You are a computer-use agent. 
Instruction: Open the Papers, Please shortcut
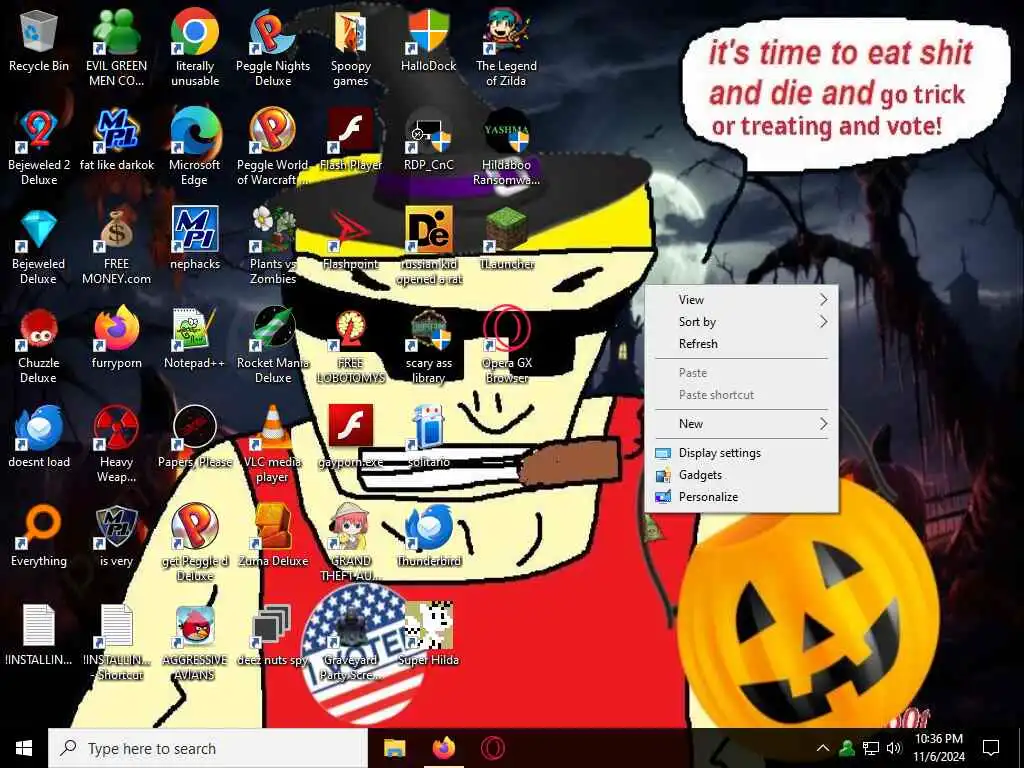[x=195, y=438]
